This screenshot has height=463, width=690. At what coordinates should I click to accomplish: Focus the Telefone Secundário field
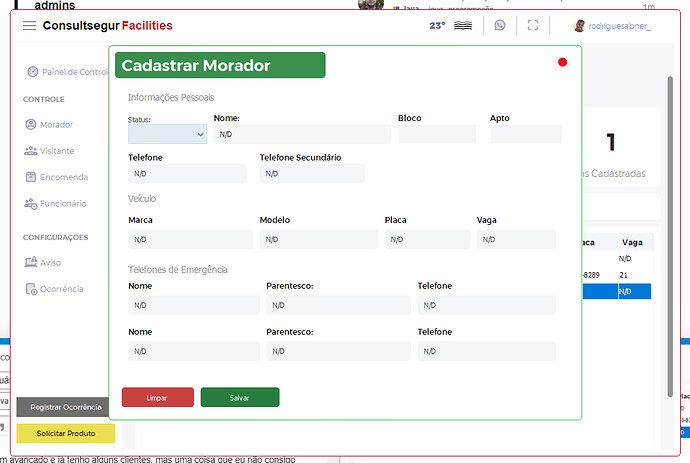(x=312, y=173)
